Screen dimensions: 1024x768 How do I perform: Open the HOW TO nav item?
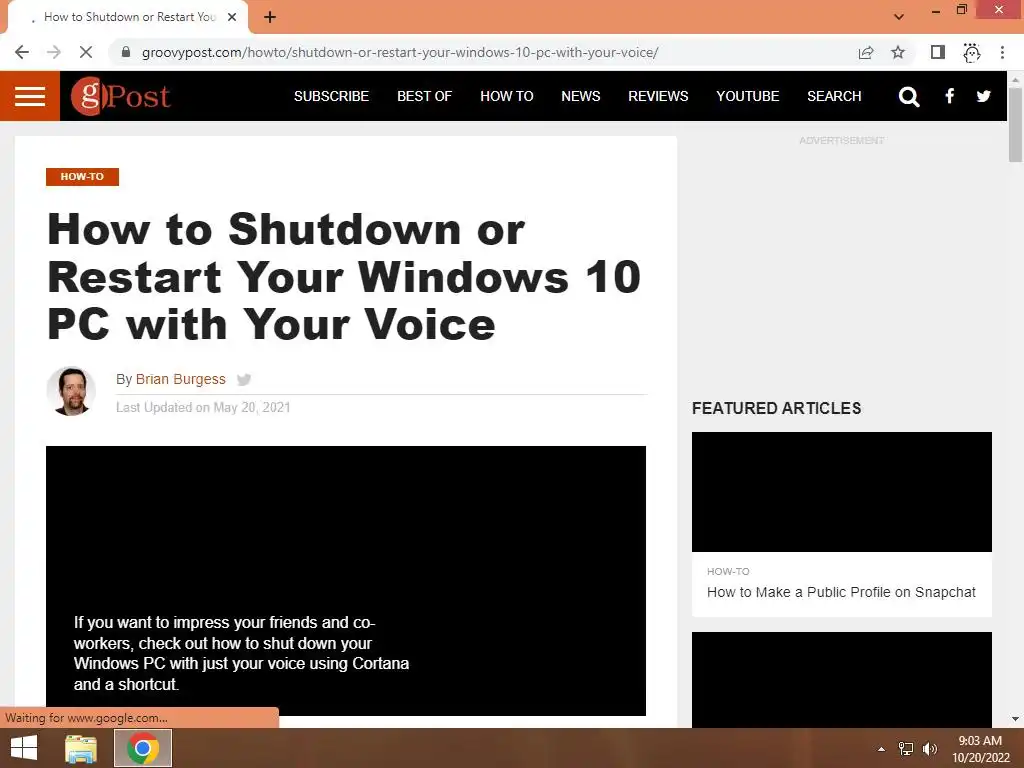click(x=507, y=96)
